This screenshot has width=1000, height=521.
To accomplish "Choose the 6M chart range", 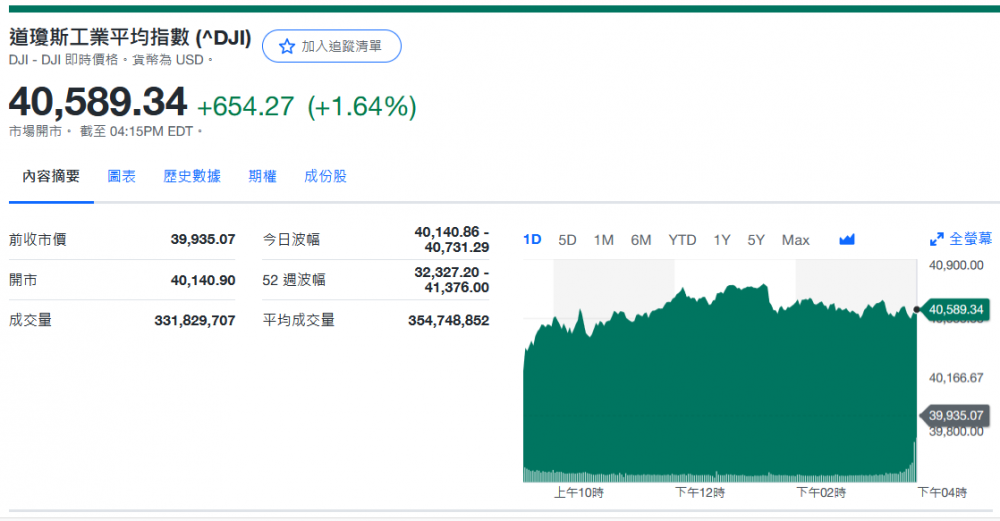I will [641, 240].
